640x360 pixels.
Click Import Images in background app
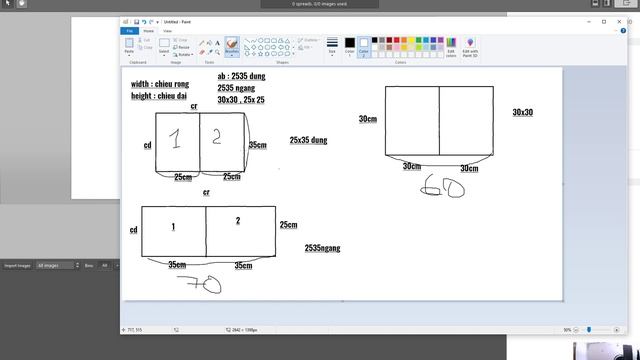pos(17,266)
